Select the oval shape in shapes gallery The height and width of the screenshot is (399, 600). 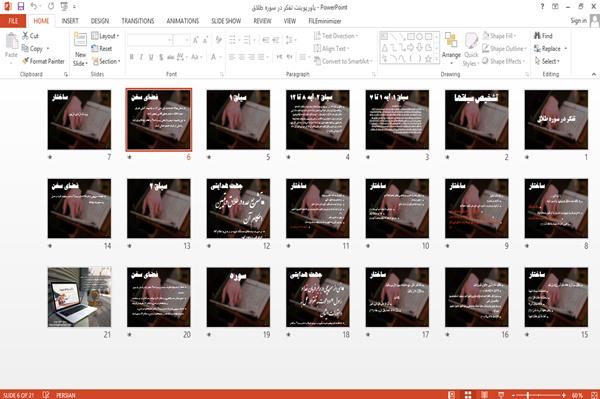pyautogui.click(x=419, y=37)
